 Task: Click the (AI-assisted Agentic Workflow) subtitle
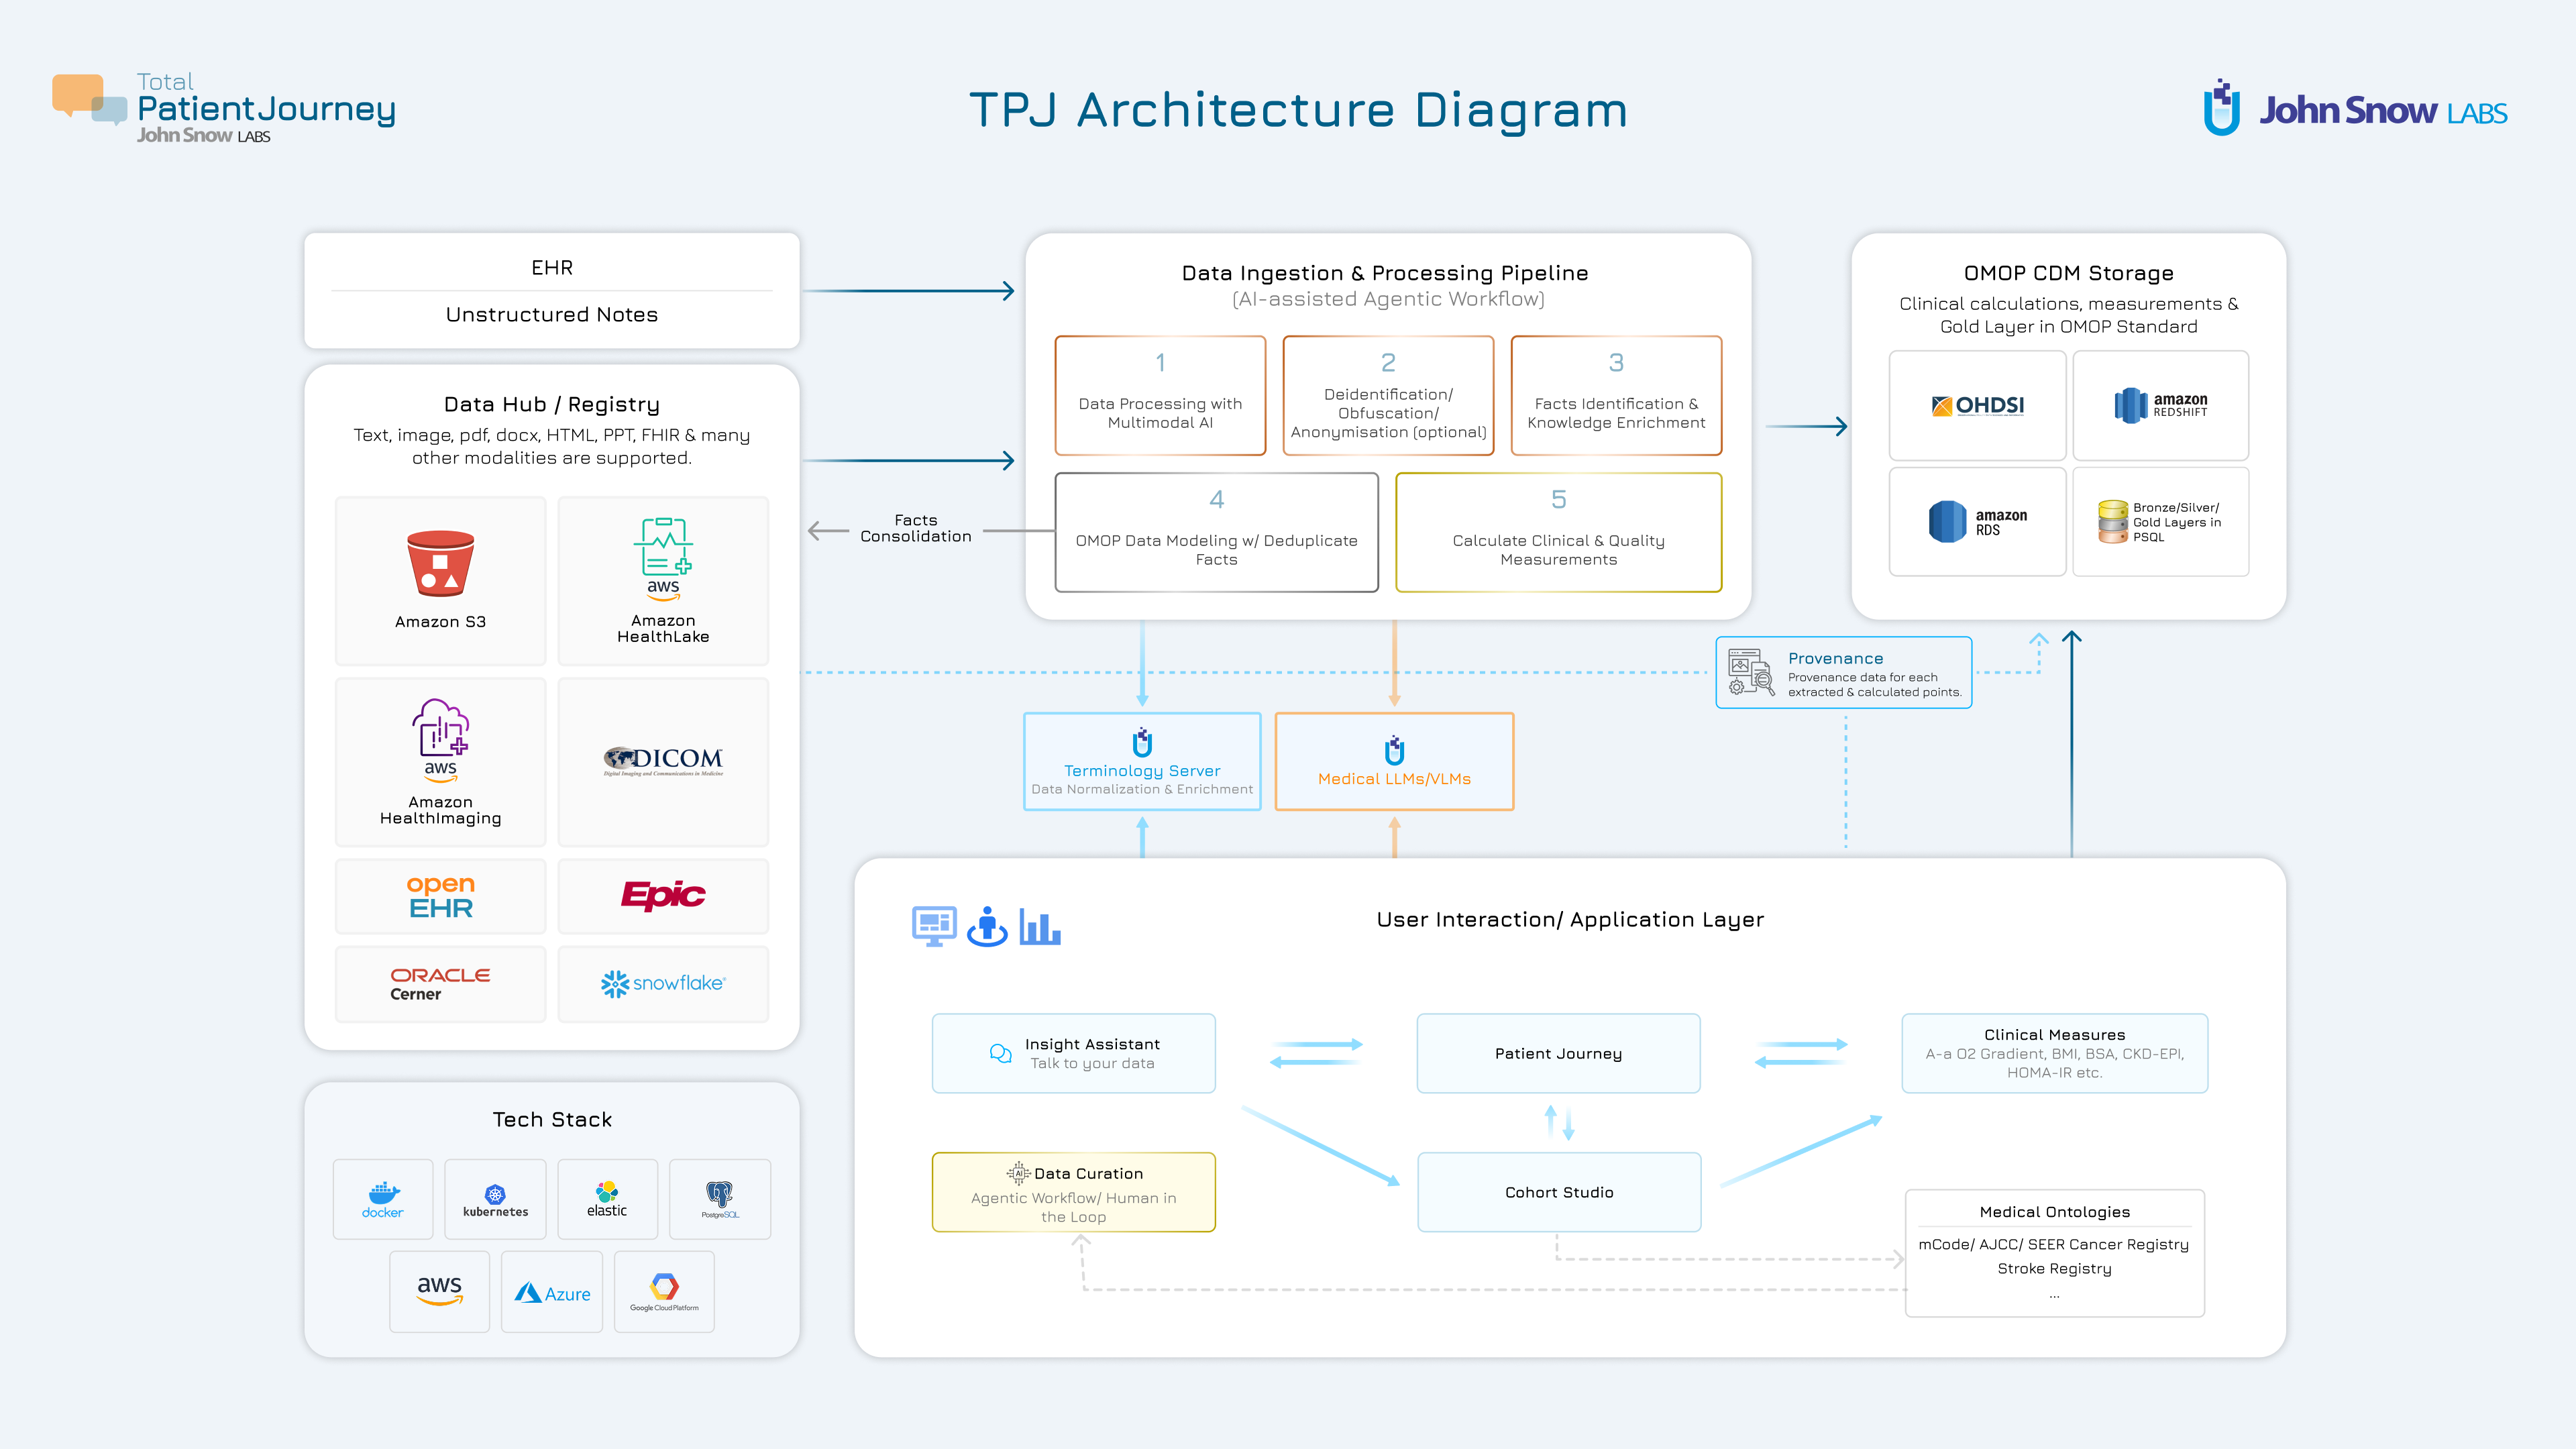pos(1388,299)
